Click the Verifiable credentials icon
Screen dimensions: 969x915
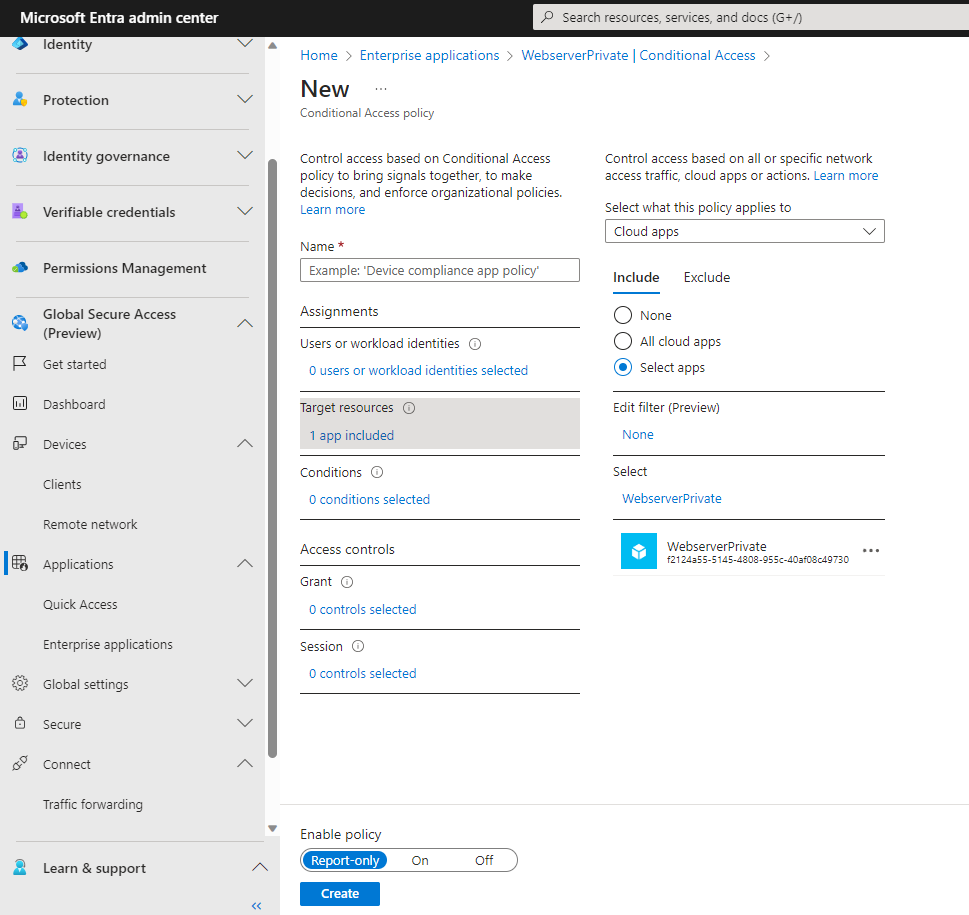click(x=20, y=212)
